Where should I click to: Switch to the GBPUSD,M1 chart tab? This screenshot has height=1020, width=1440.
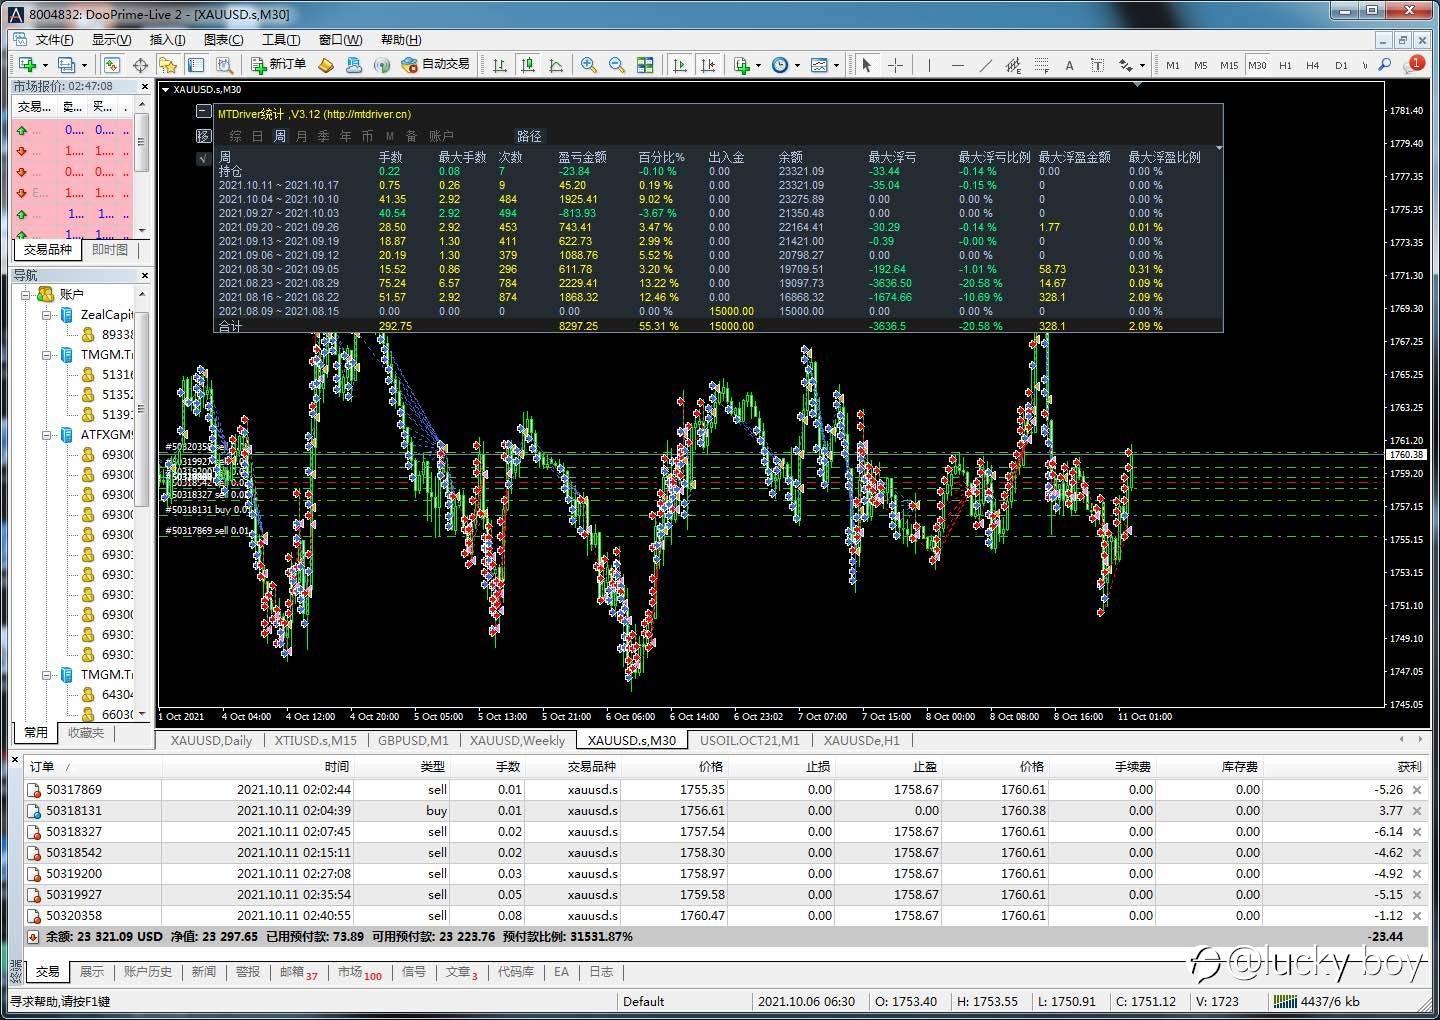click(x=413, y=741)
